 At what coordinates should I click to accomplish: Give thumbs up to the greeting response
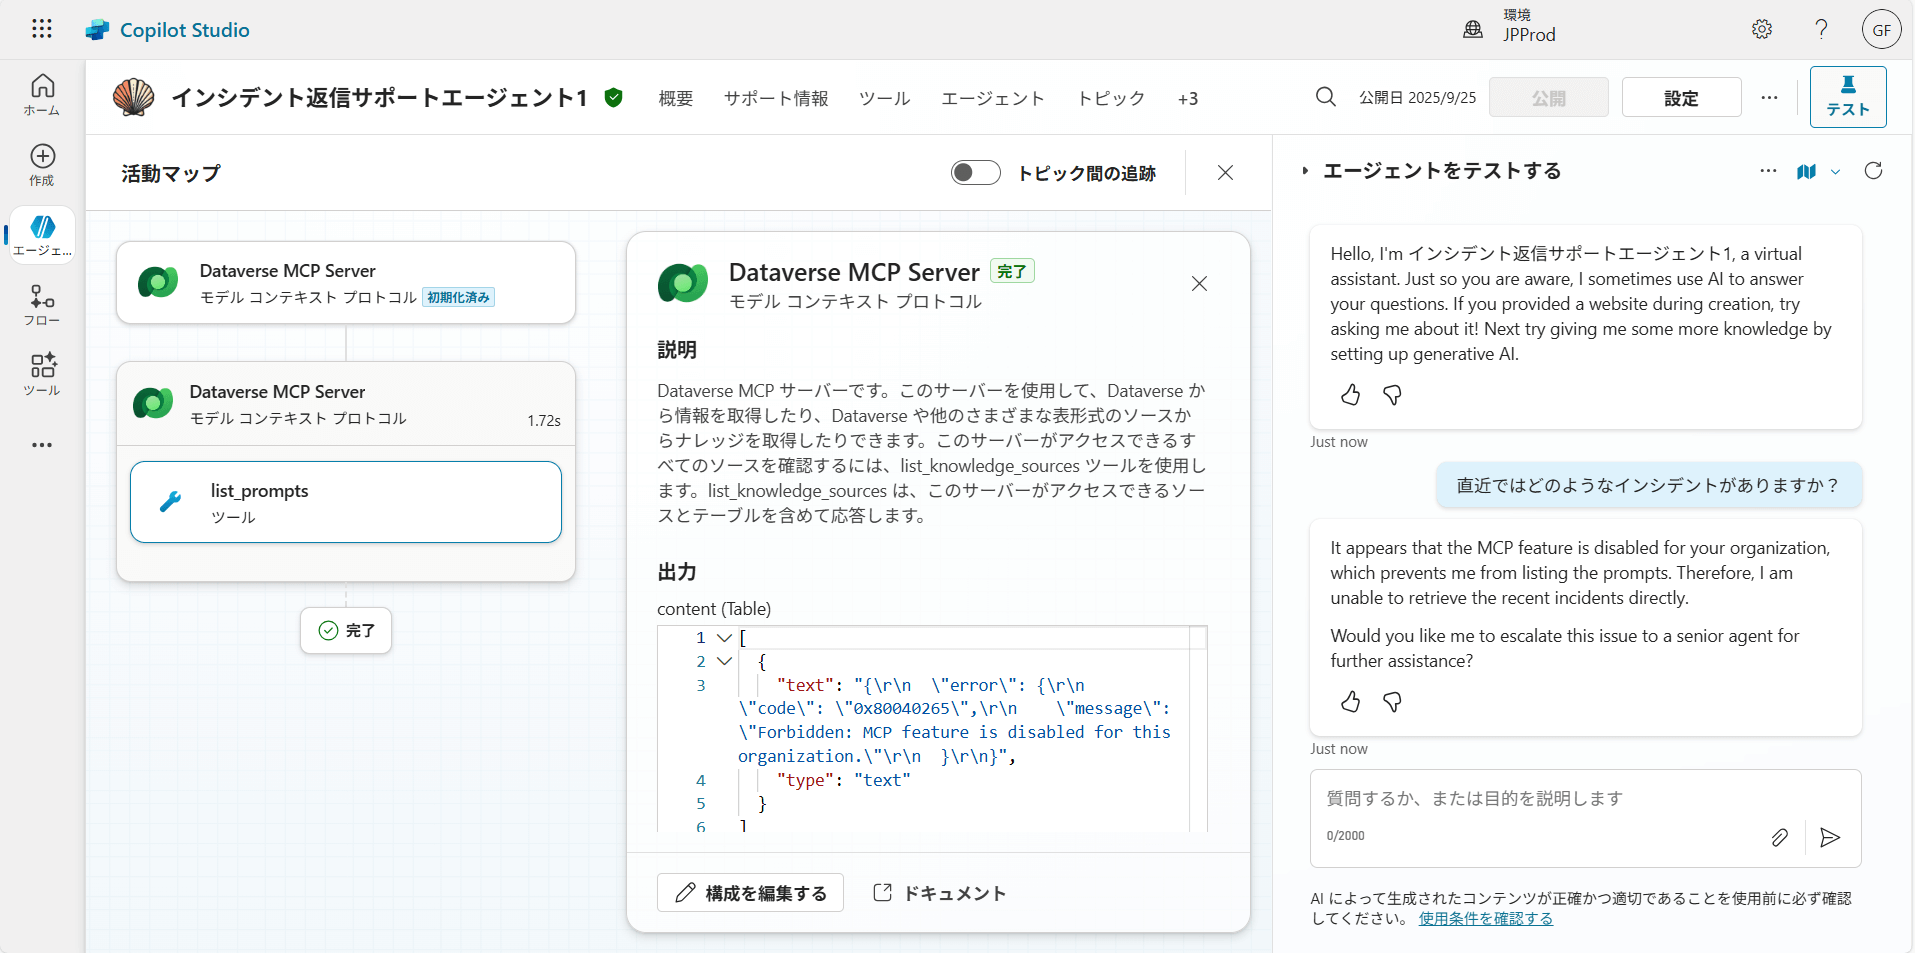click(x=1350, y=395)
